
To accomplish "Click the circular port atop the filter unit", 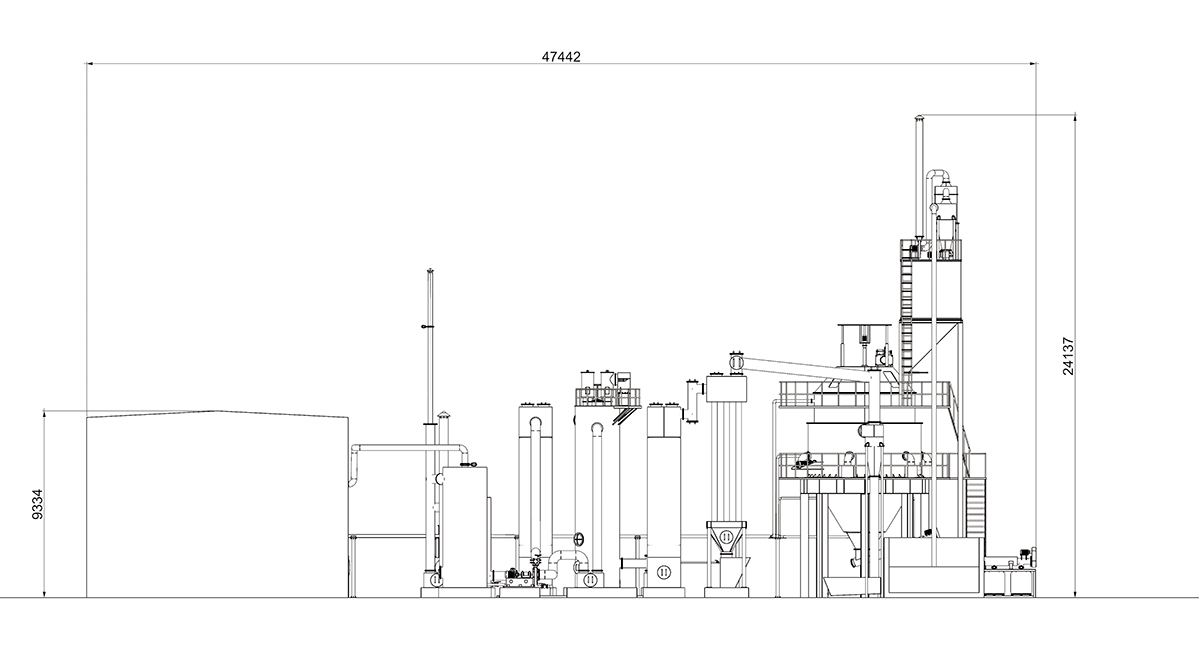I will (x=737, y=362).
